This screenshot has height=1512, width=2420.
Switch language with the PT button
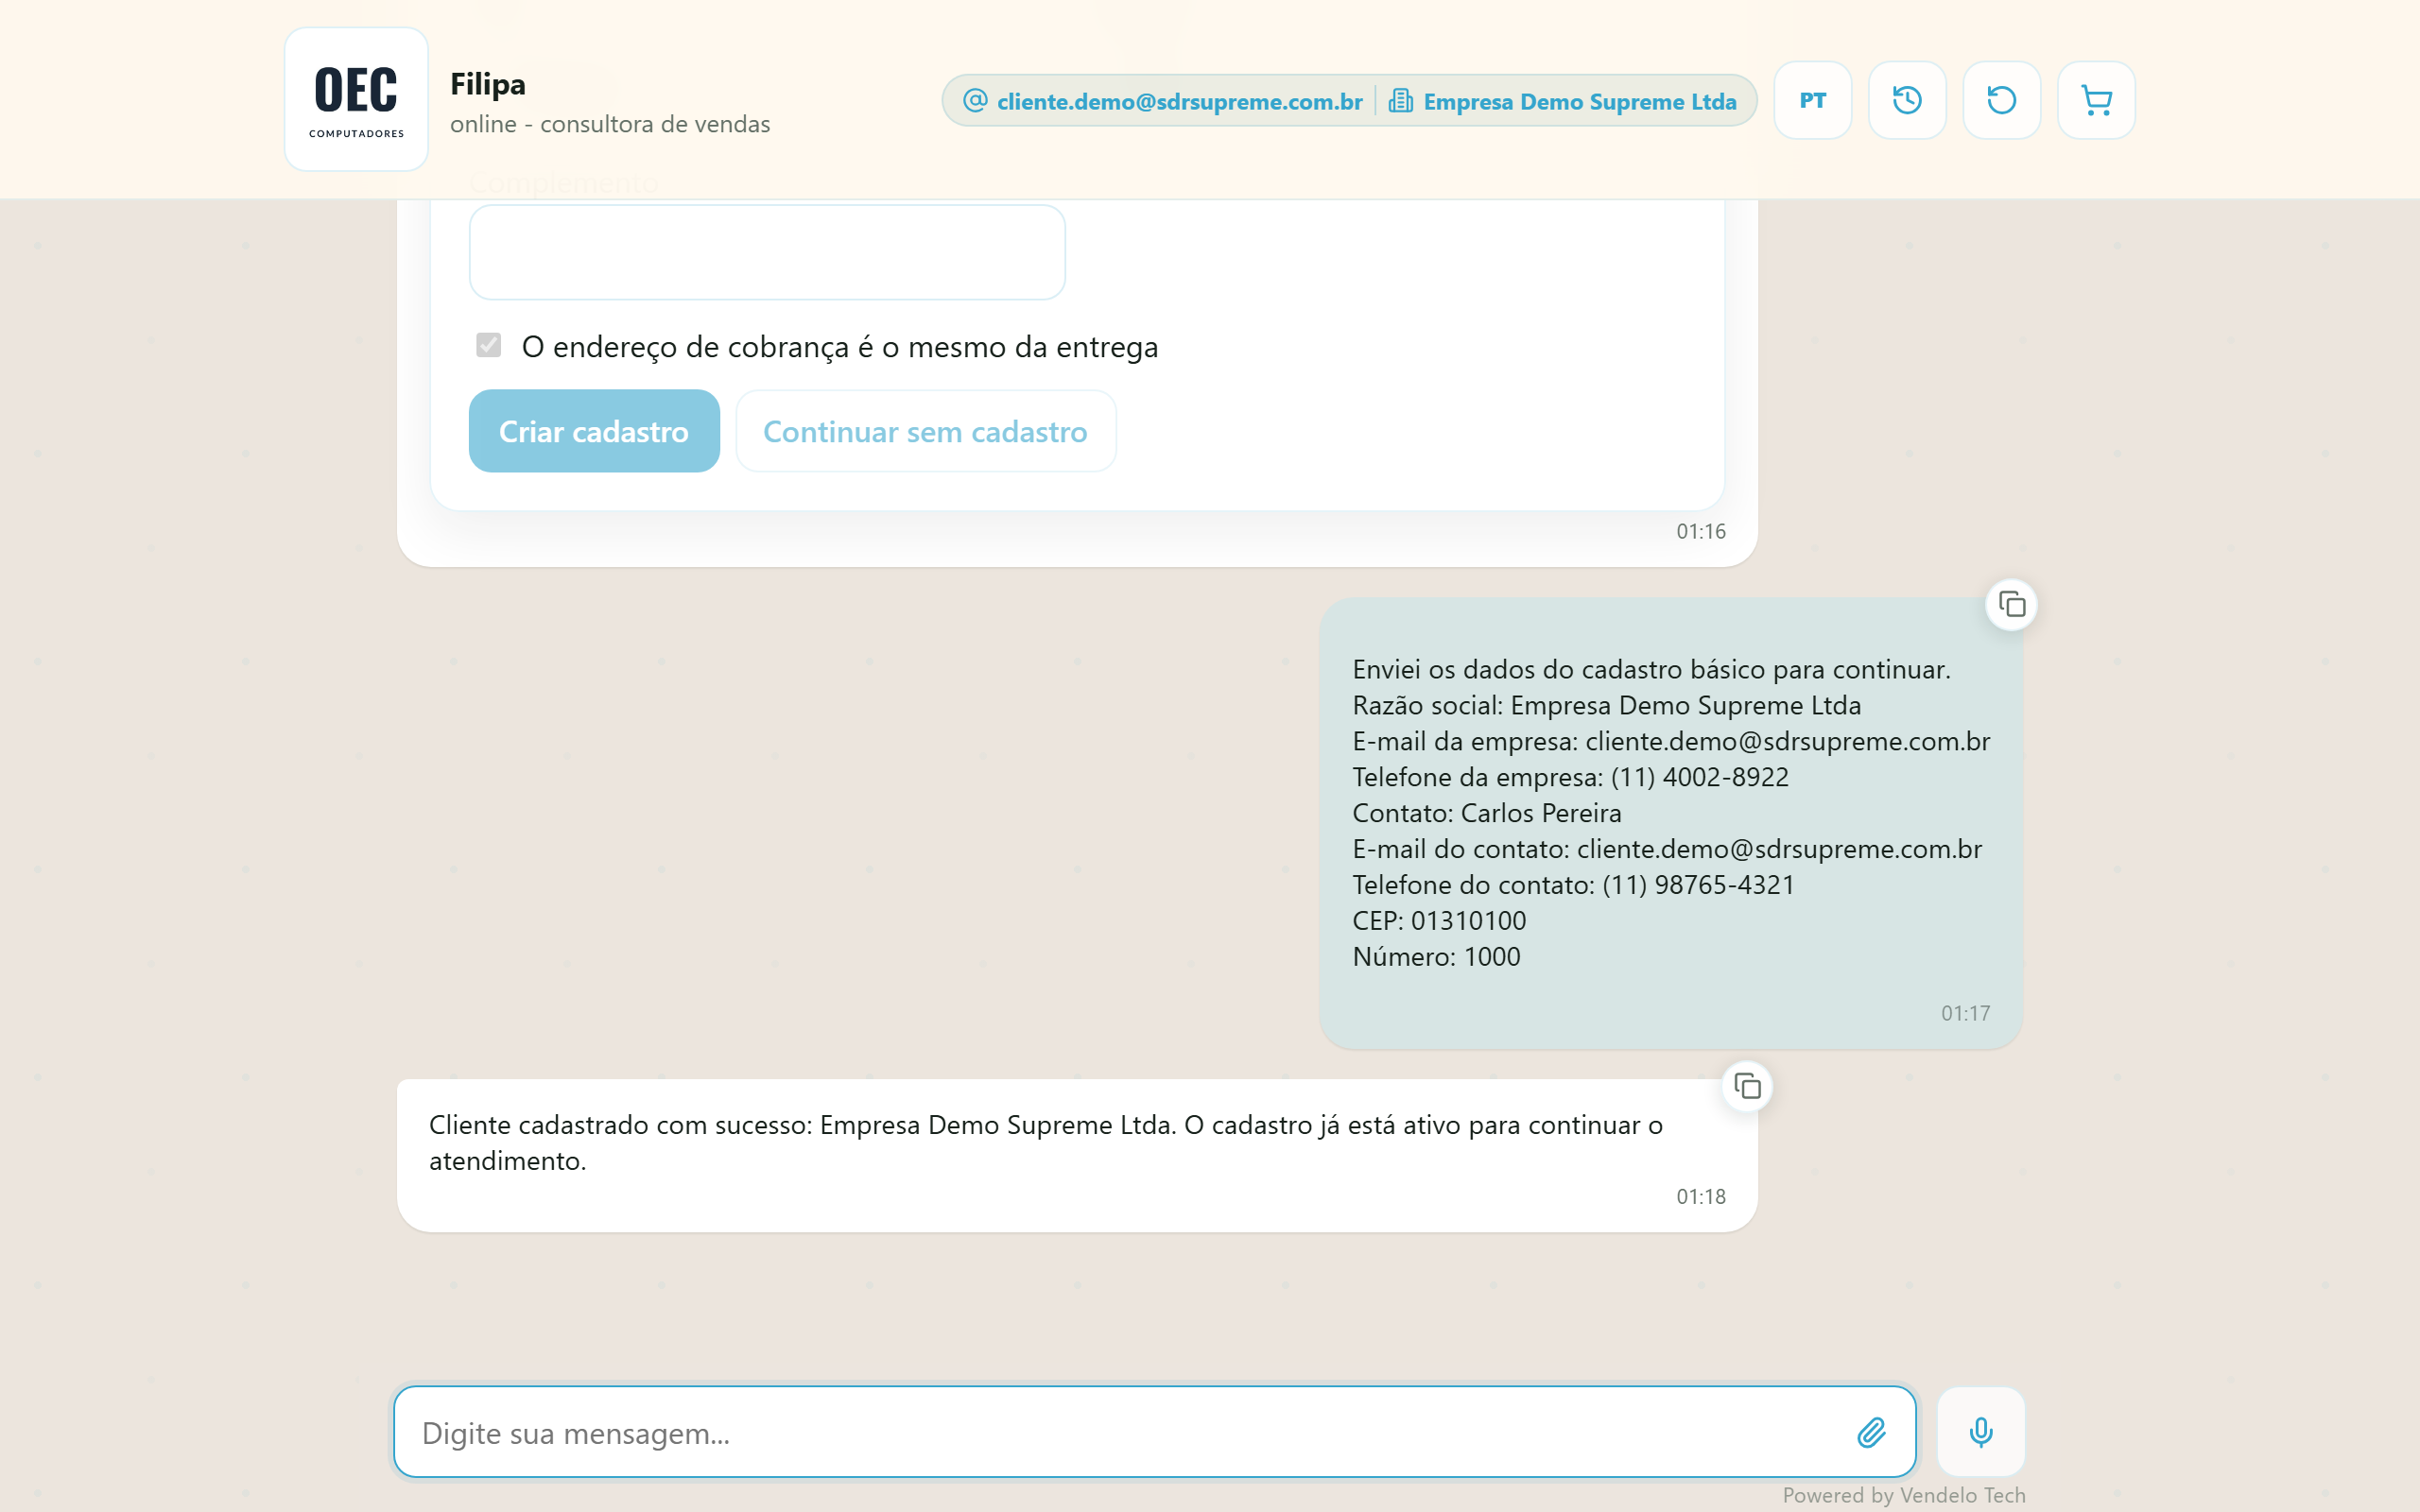tap(1812, 100)
